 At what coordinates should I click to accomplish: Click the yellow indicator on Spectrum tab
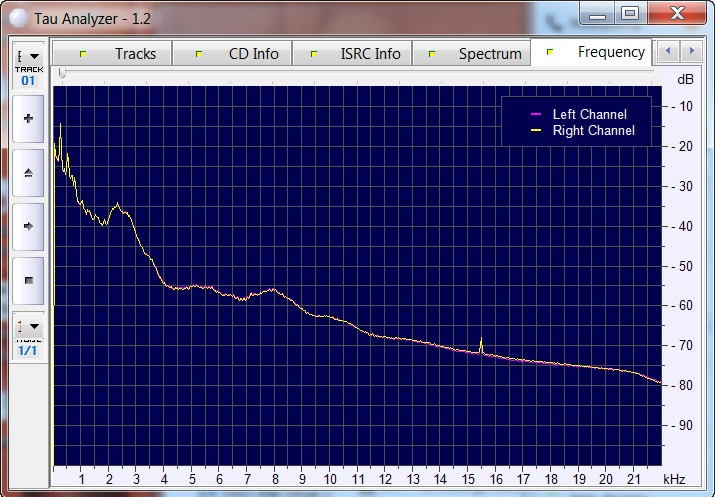(432, 54)
